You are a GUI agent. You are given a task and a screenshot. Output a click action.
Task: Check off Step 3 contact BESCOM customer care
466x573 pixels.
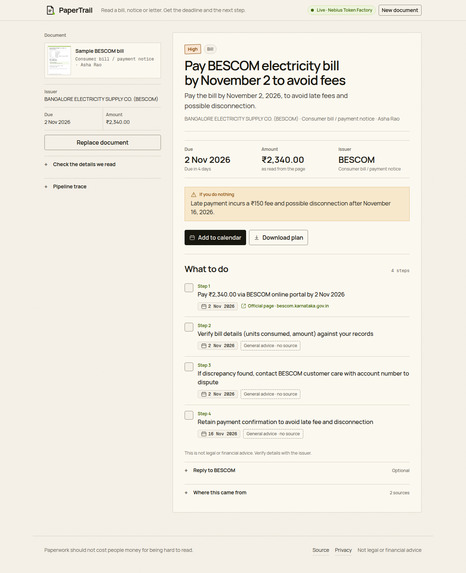point(189,367)
